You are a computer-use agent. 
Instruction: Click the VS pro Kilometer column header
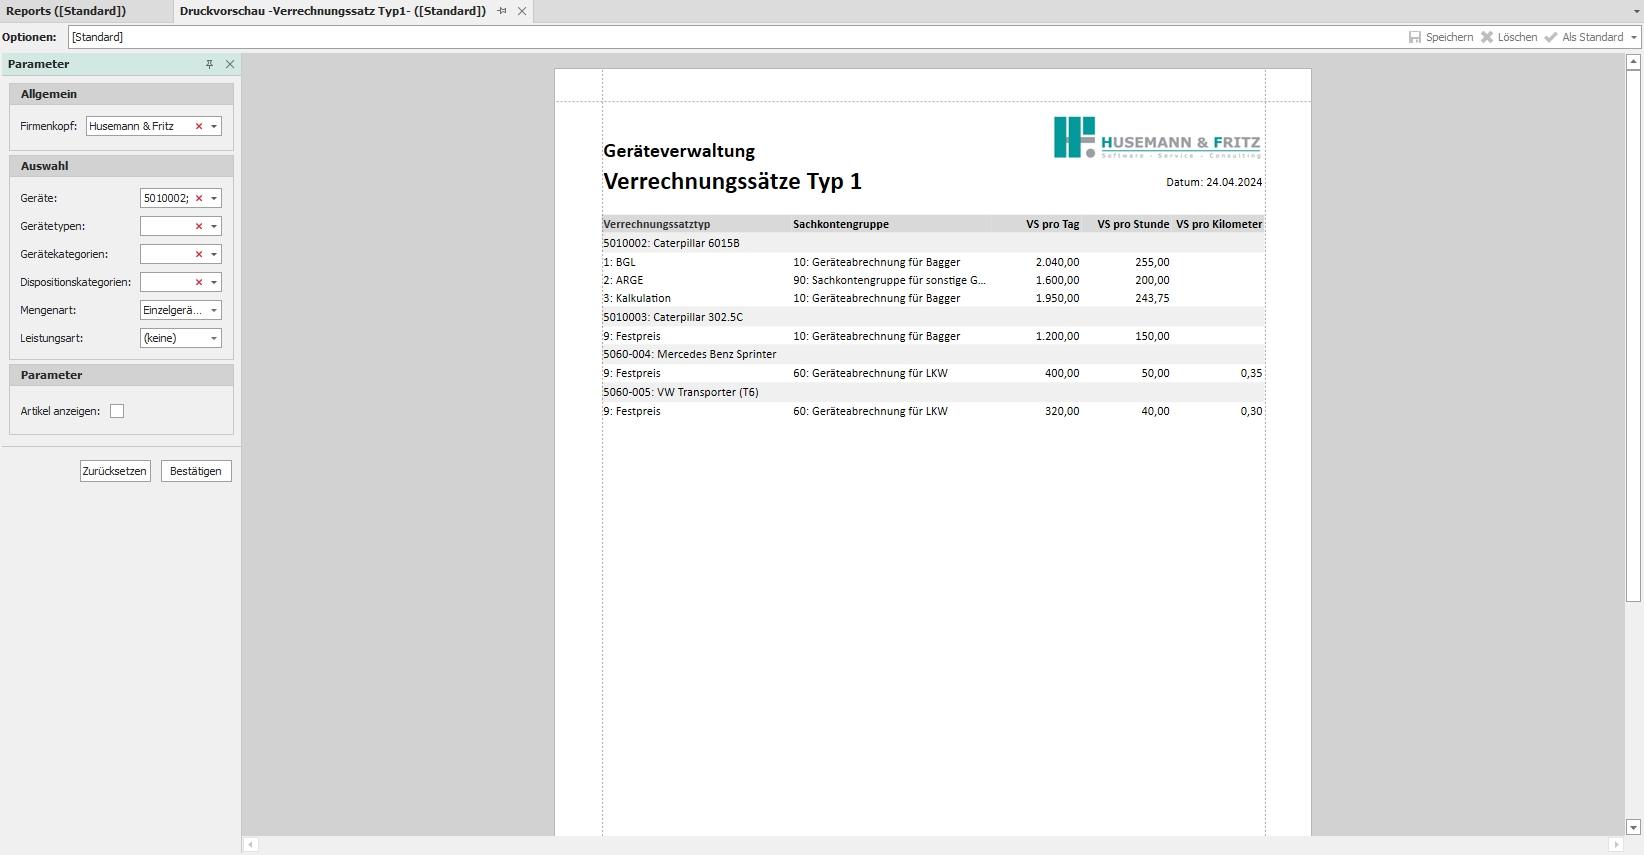(1219, 224)
